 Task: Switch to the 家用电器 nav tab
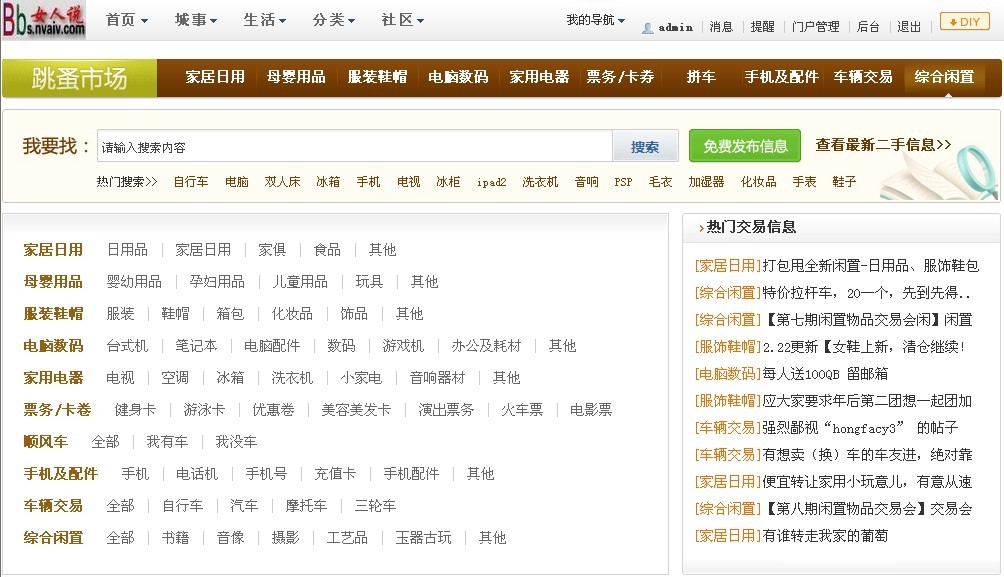point(539,77)
